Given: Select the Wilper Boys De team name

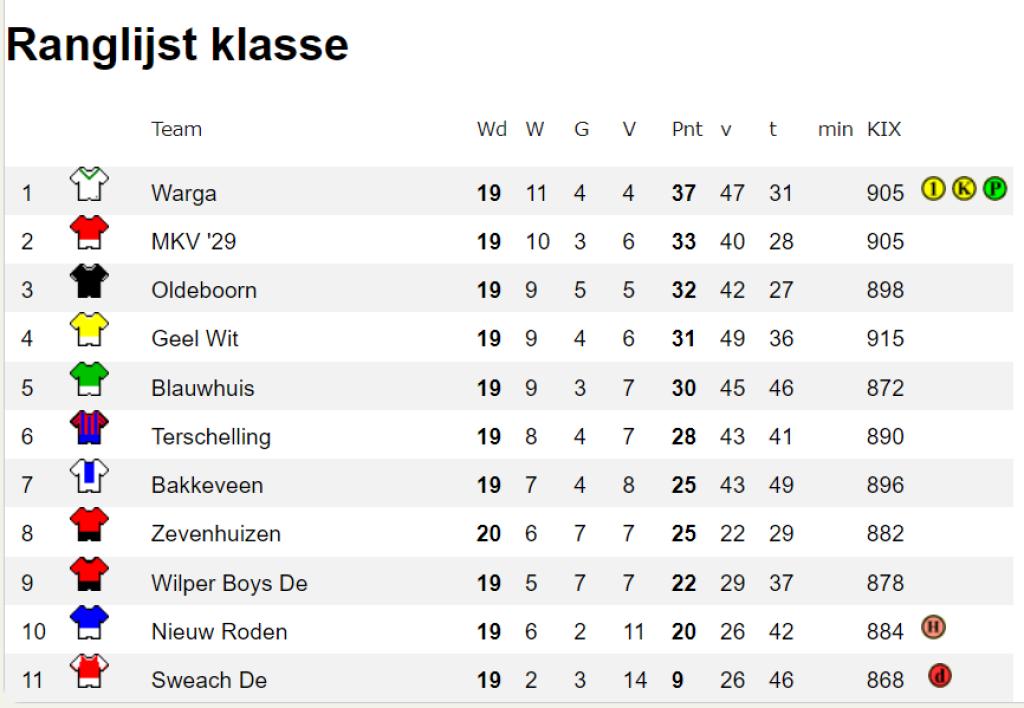Looking at the screenshot, I should 229,583.
